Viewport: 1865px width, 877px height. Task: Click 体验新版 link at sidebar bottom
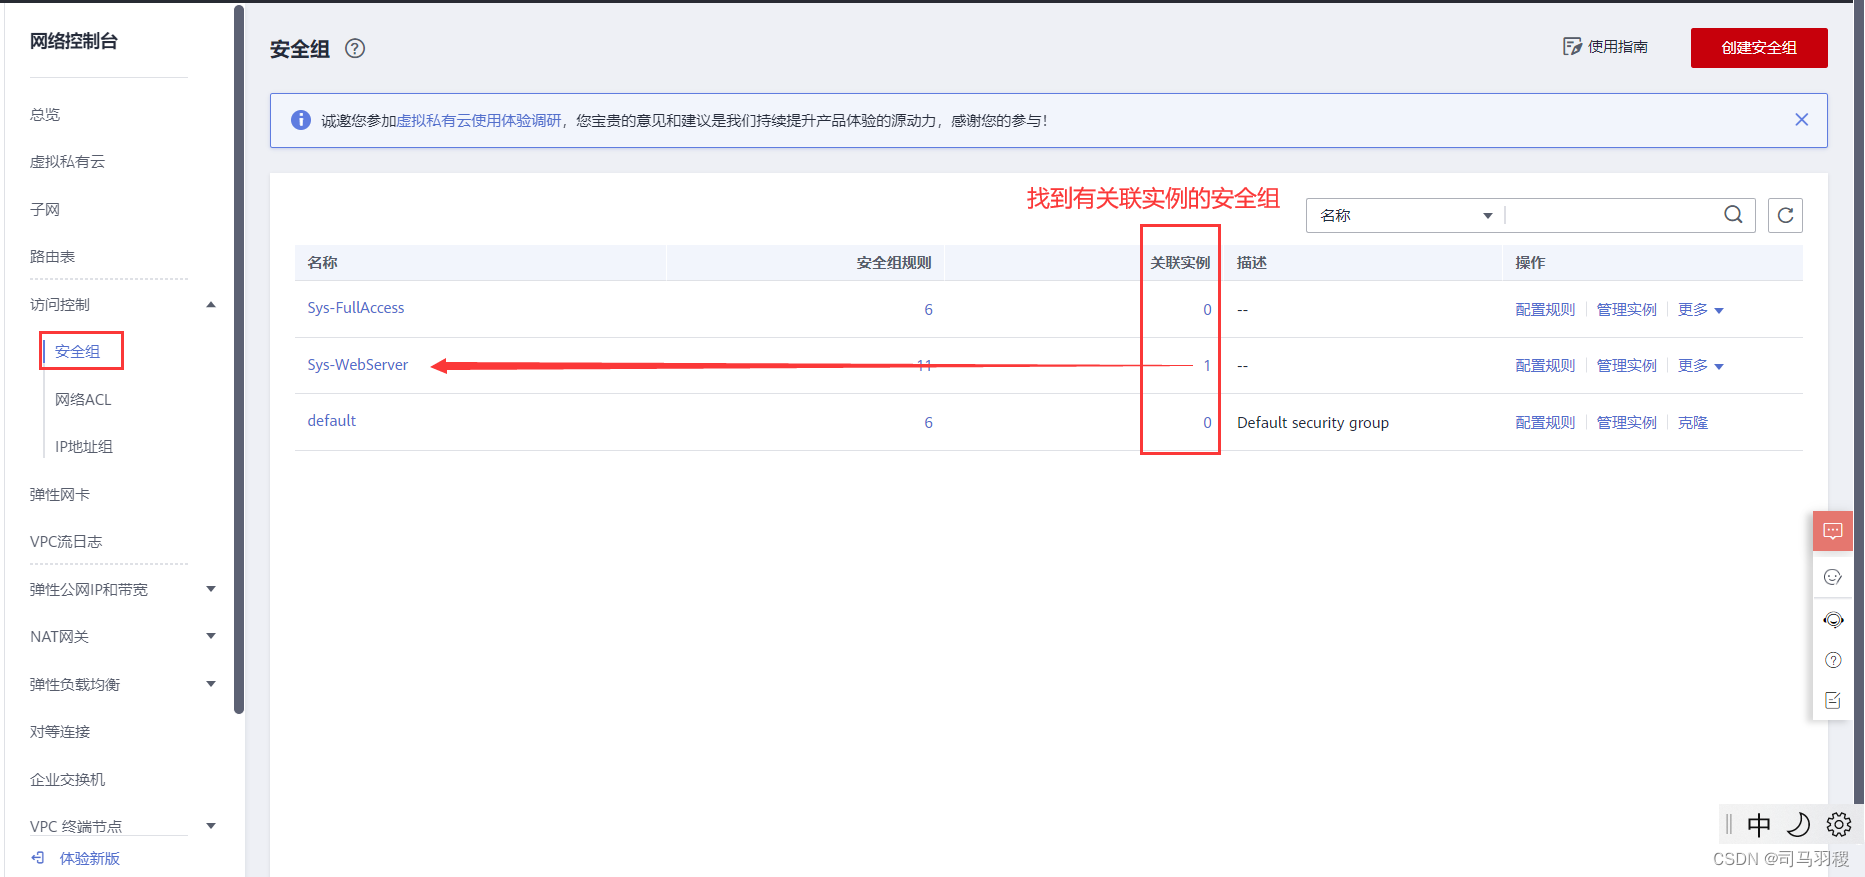(x=89, y=859)
